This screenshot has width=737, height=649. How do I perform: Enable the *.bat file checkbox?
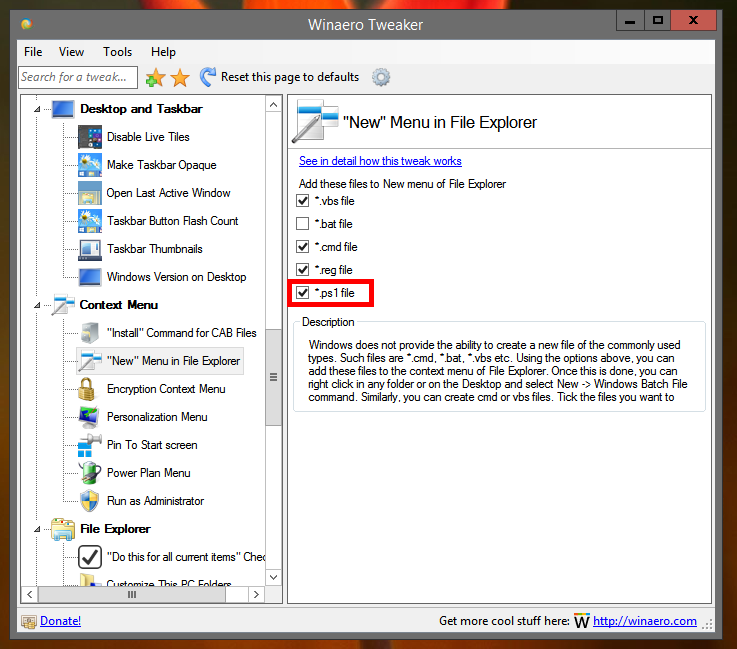pyautogui.click(x=302, y=224)
